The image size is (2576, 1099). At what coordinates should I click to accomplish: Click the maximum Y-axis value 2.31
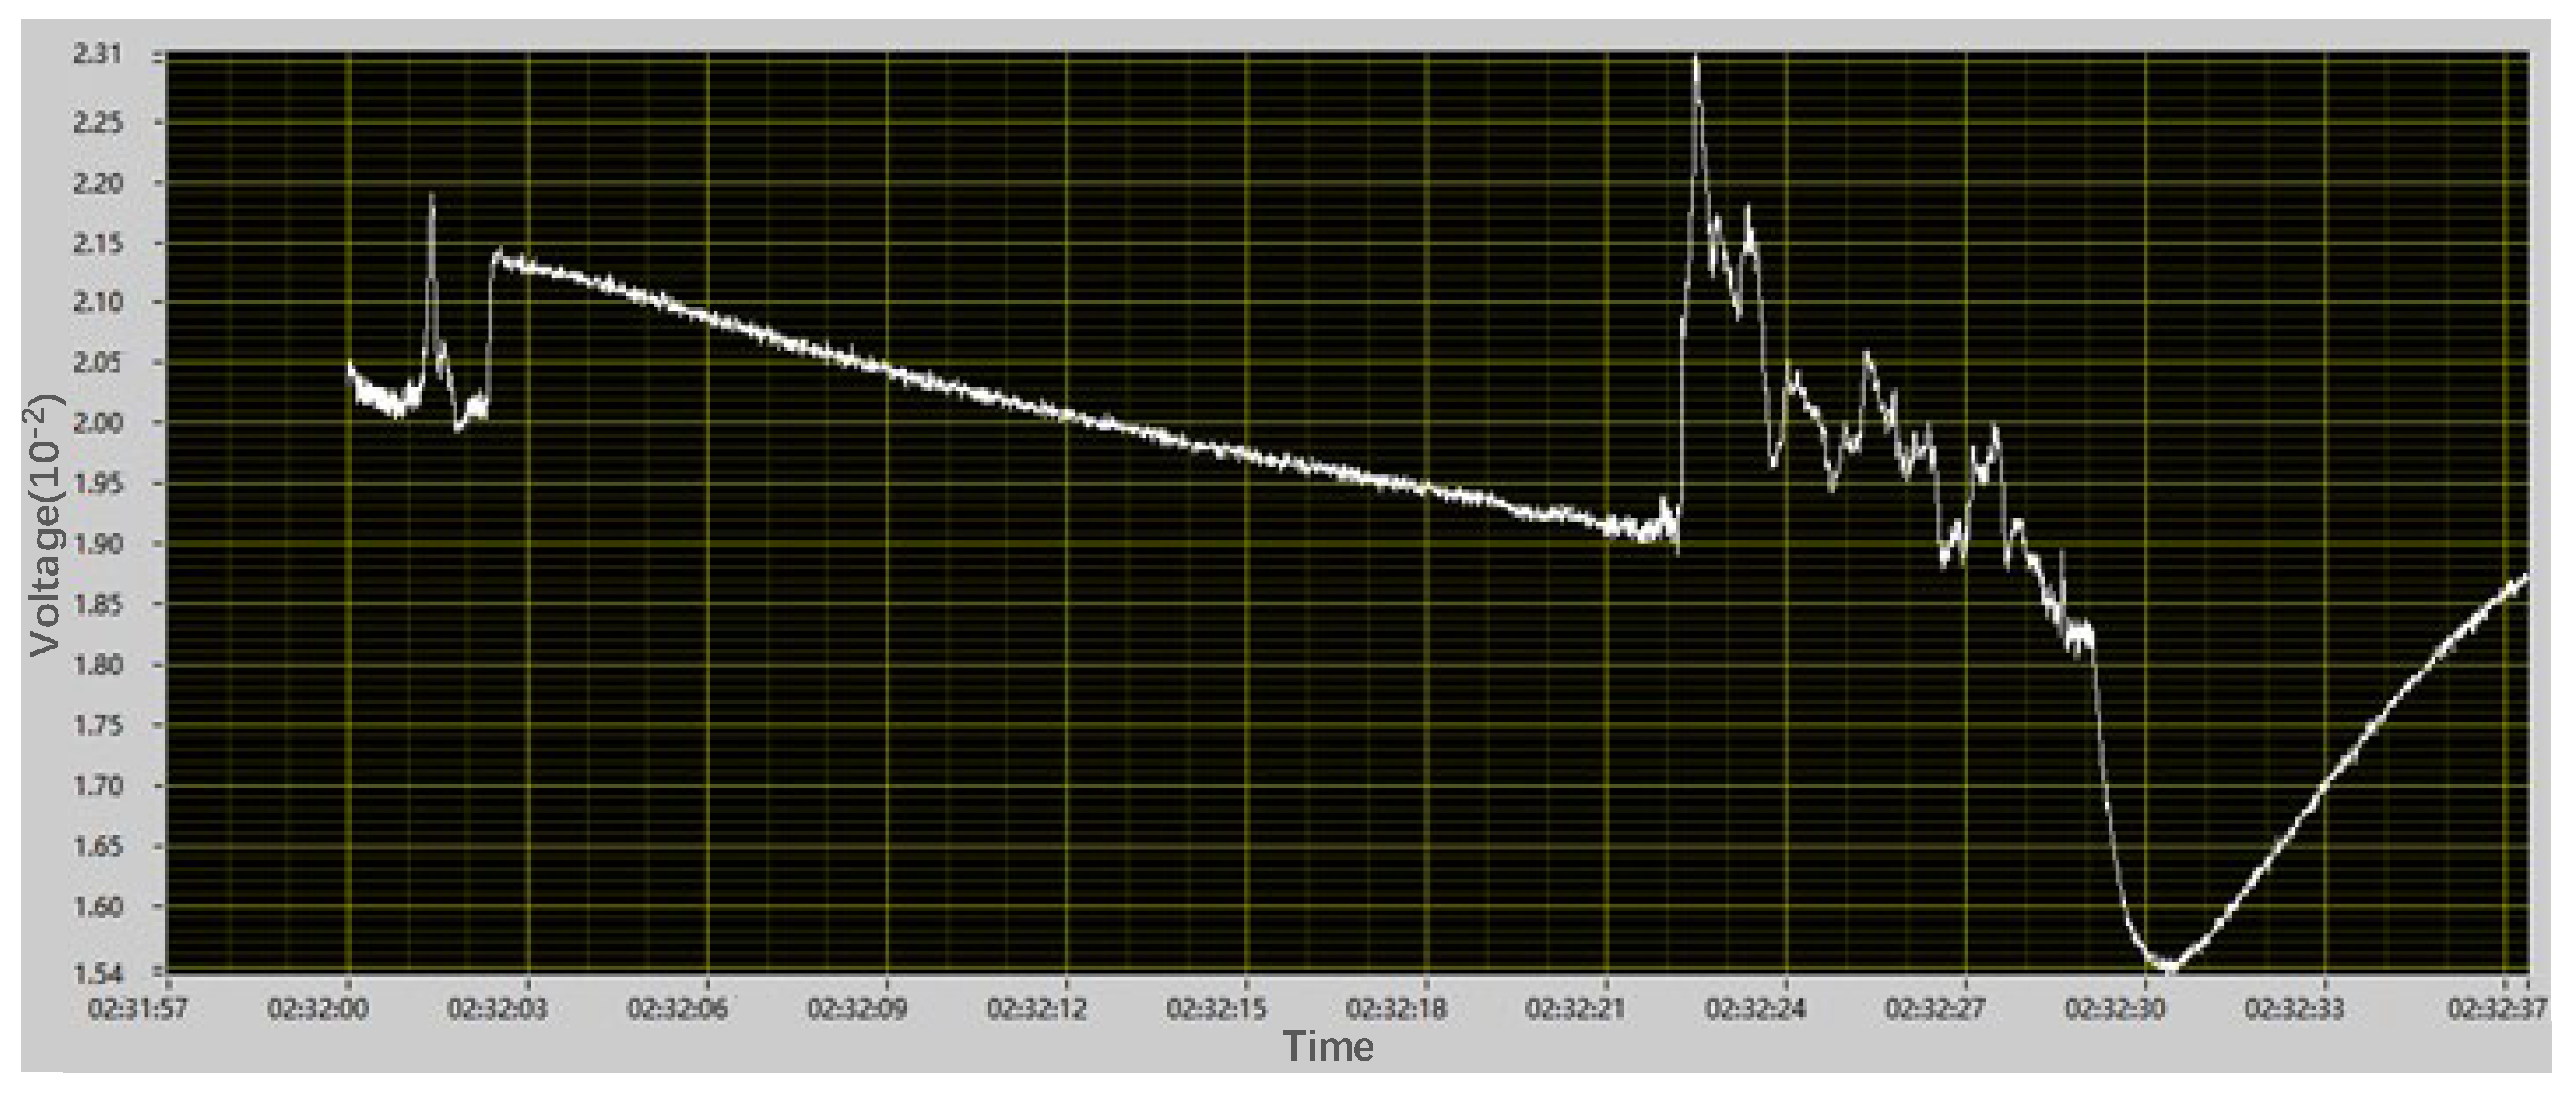(x=96, y=53)
